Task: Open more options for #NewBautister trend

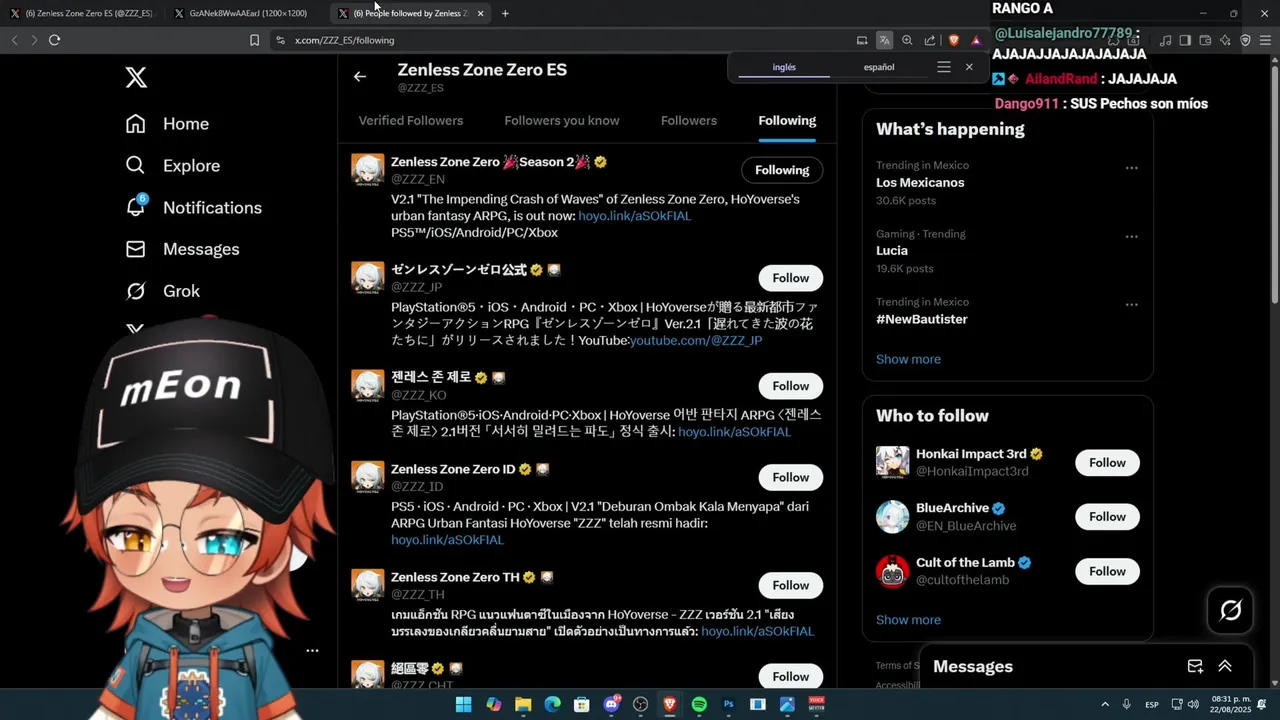Action: tap(1132, 305)
